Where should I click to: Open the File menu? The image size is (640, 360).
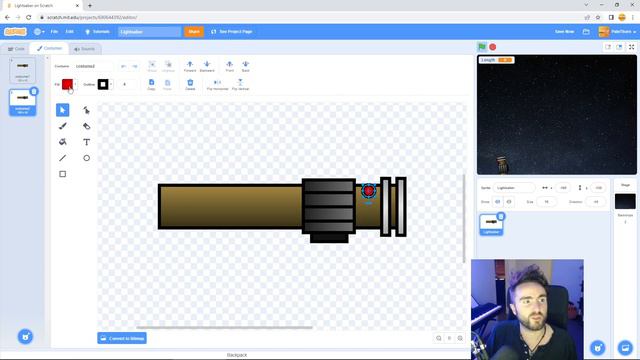pos(54,31)
